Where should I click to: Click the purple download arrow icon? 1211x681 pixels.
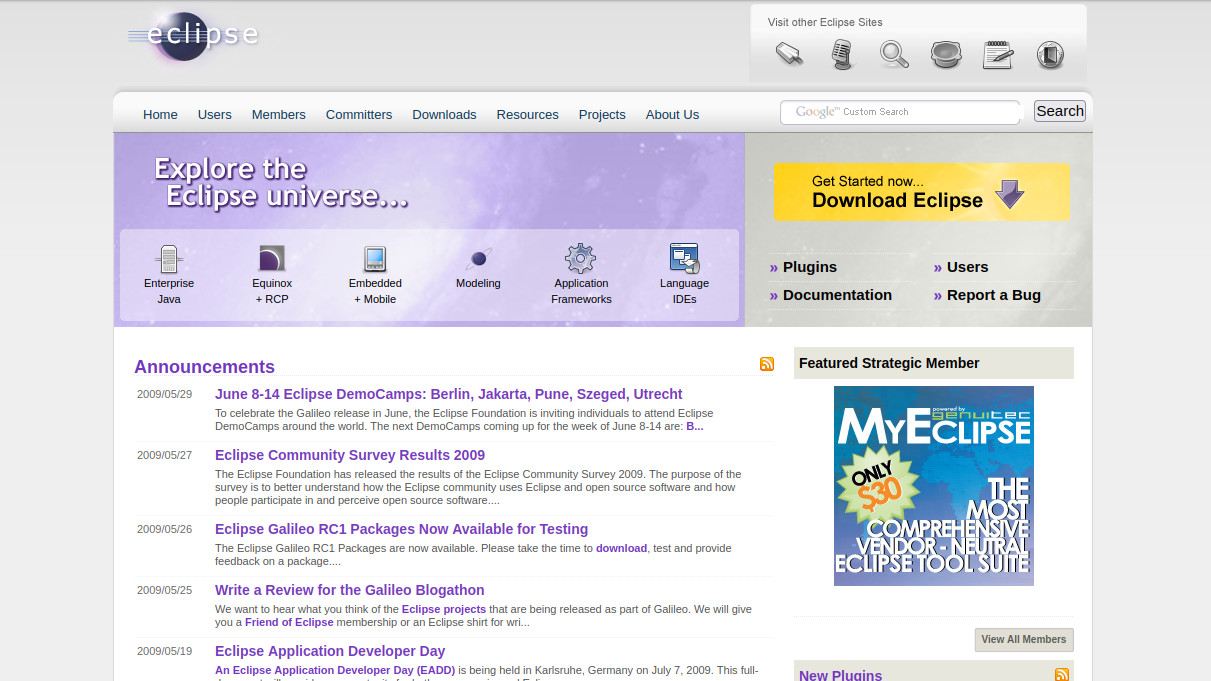point(1010,193)
